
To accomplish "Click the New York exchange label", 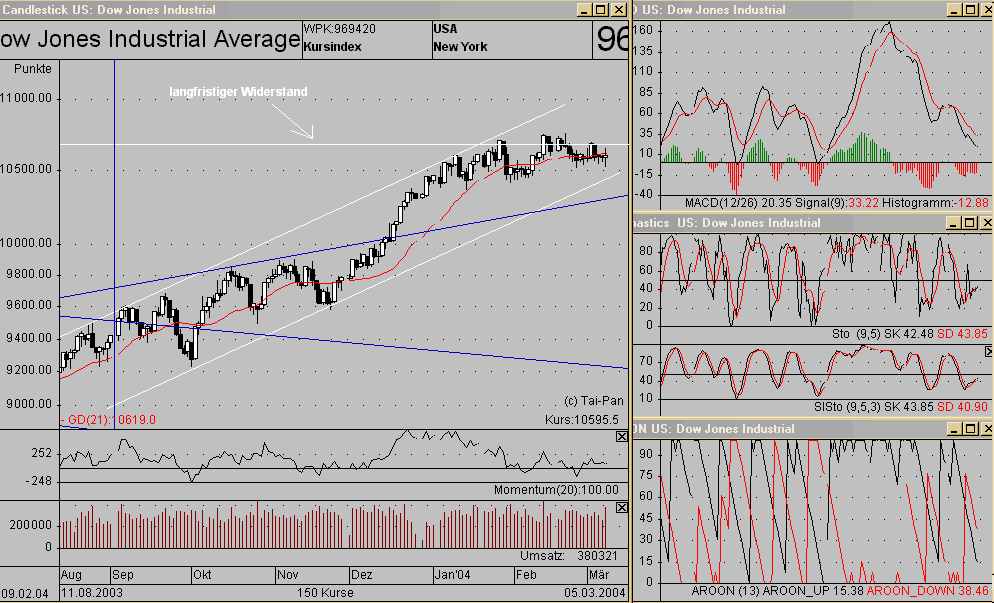I will 461,47.
